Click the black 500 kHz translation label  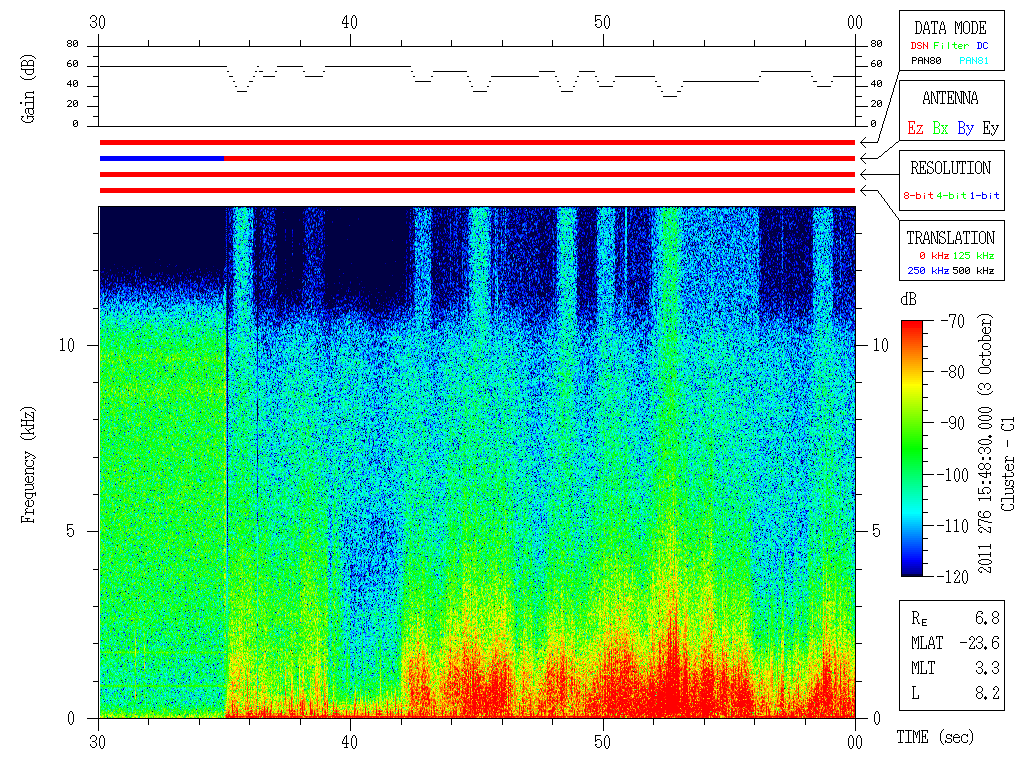[x=973, y=270]
